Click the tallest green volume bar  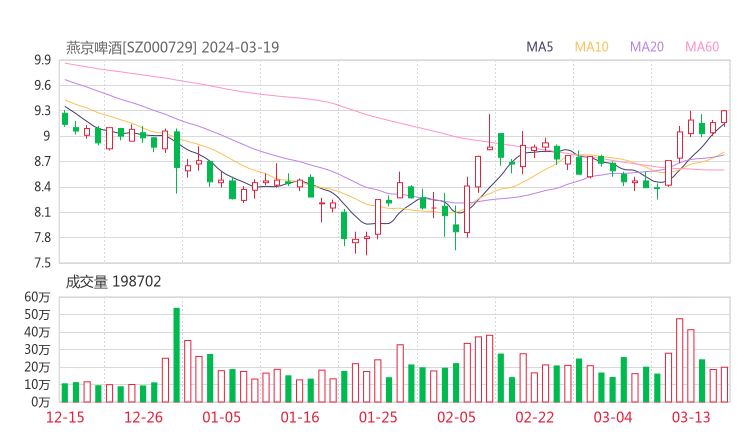point(177,355)
